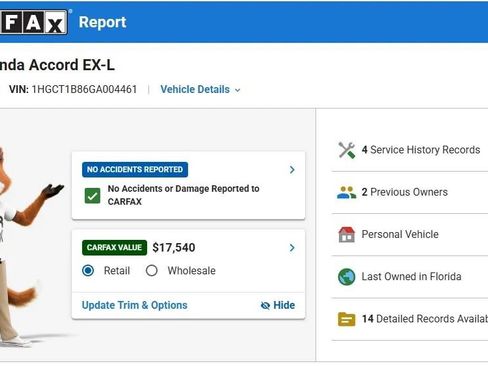Click the CARFAX logo in the header
Screen dimensions: 488x366
click(x=33, y=22)
